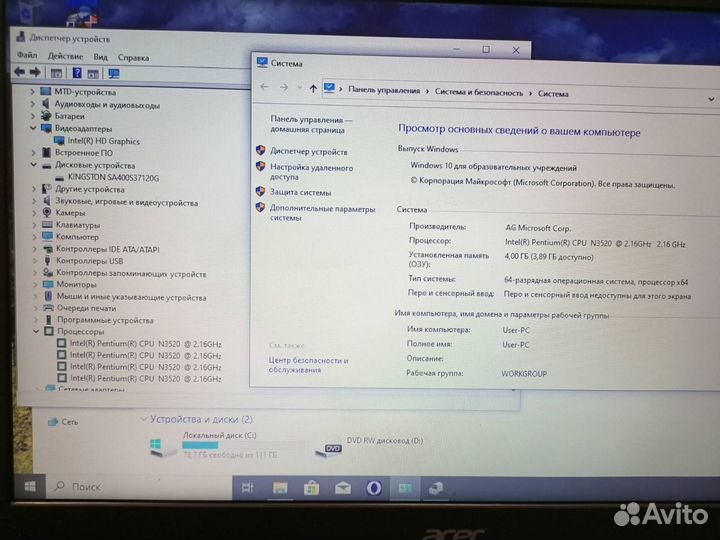Click the address bar history dropdown arrow
The height and width of the screenshot is (540, 720).
click(x=711, y=99)
